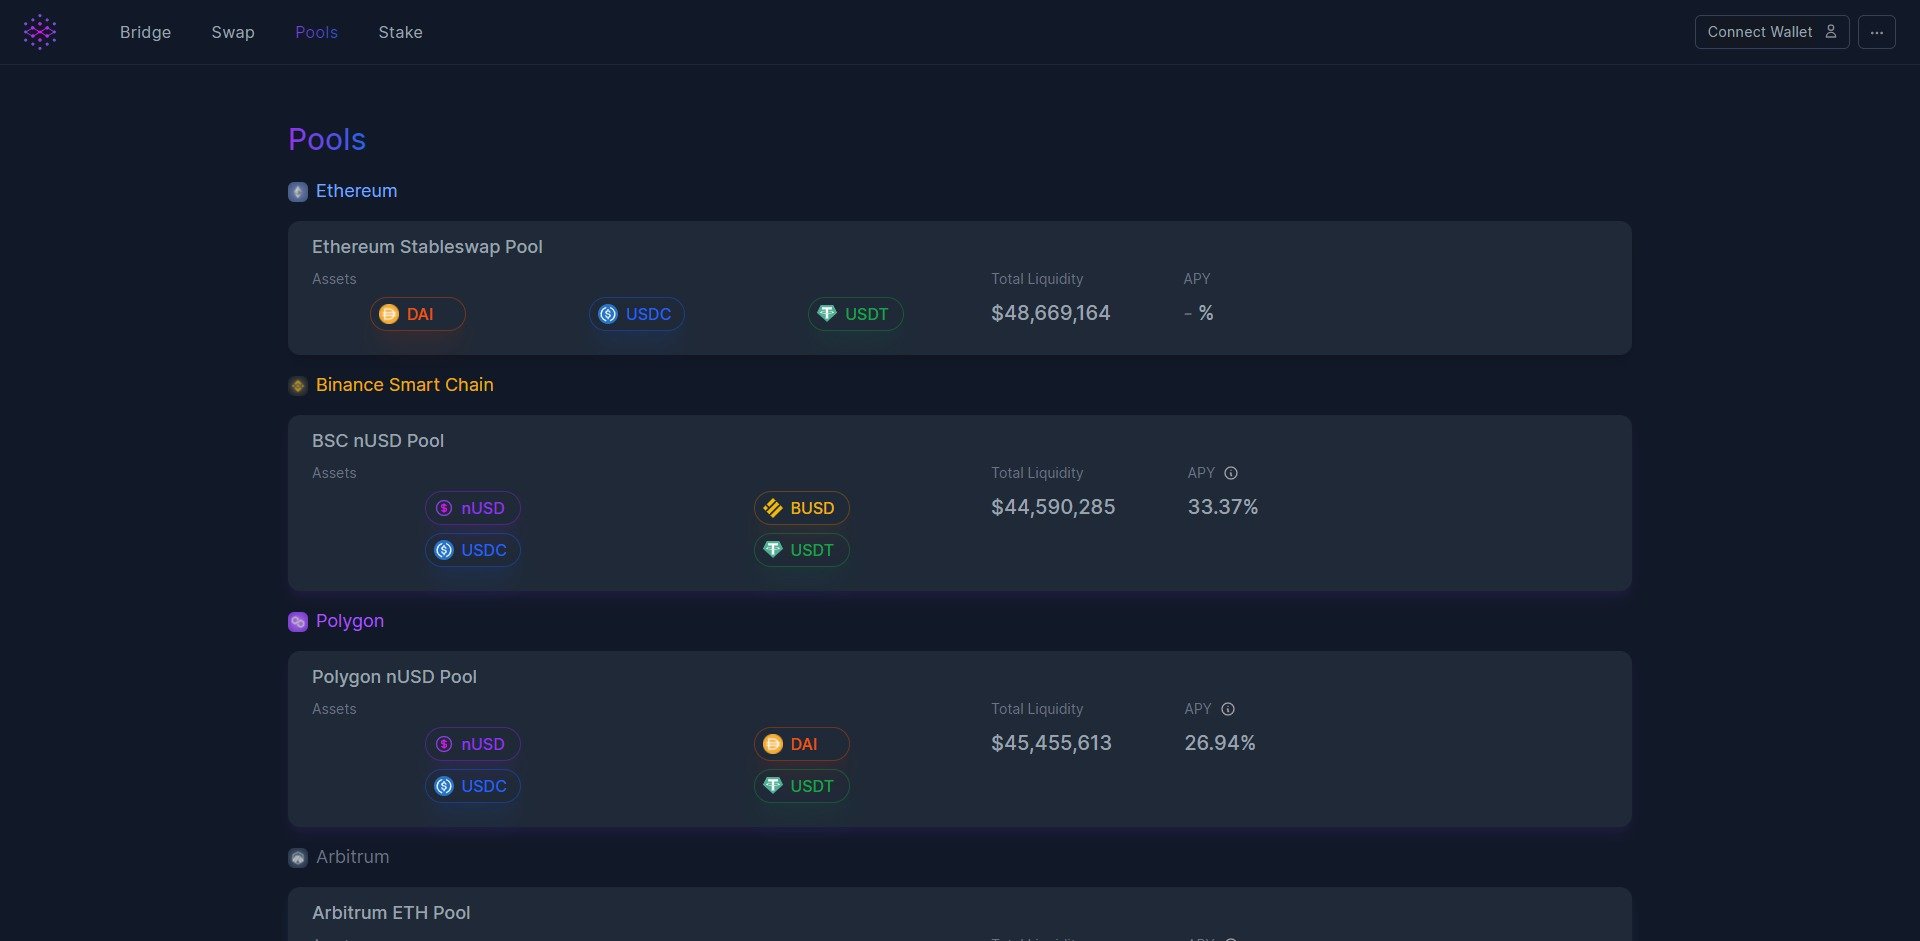This screenshot has height=941, width=1920.
Task: Click the Arbitrum chain icon
Action: (298, 858)
